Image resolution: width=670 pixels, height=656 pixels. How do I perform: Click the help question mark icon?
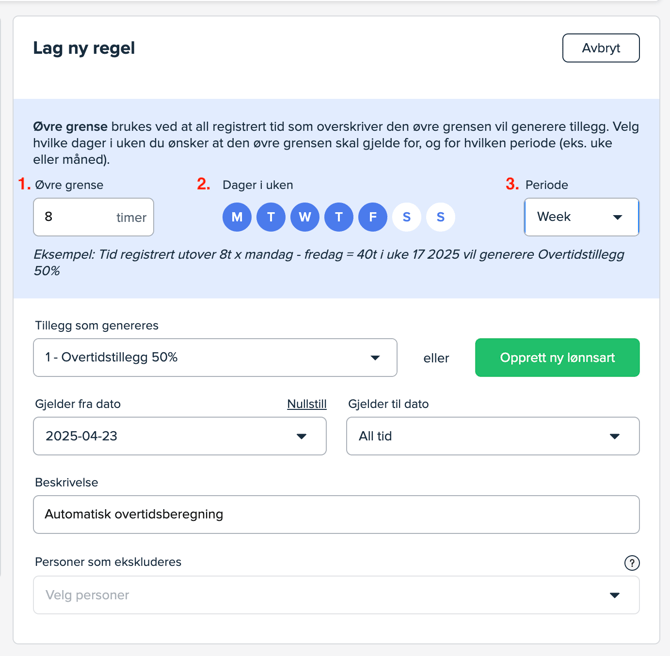[x=632, y=563]
